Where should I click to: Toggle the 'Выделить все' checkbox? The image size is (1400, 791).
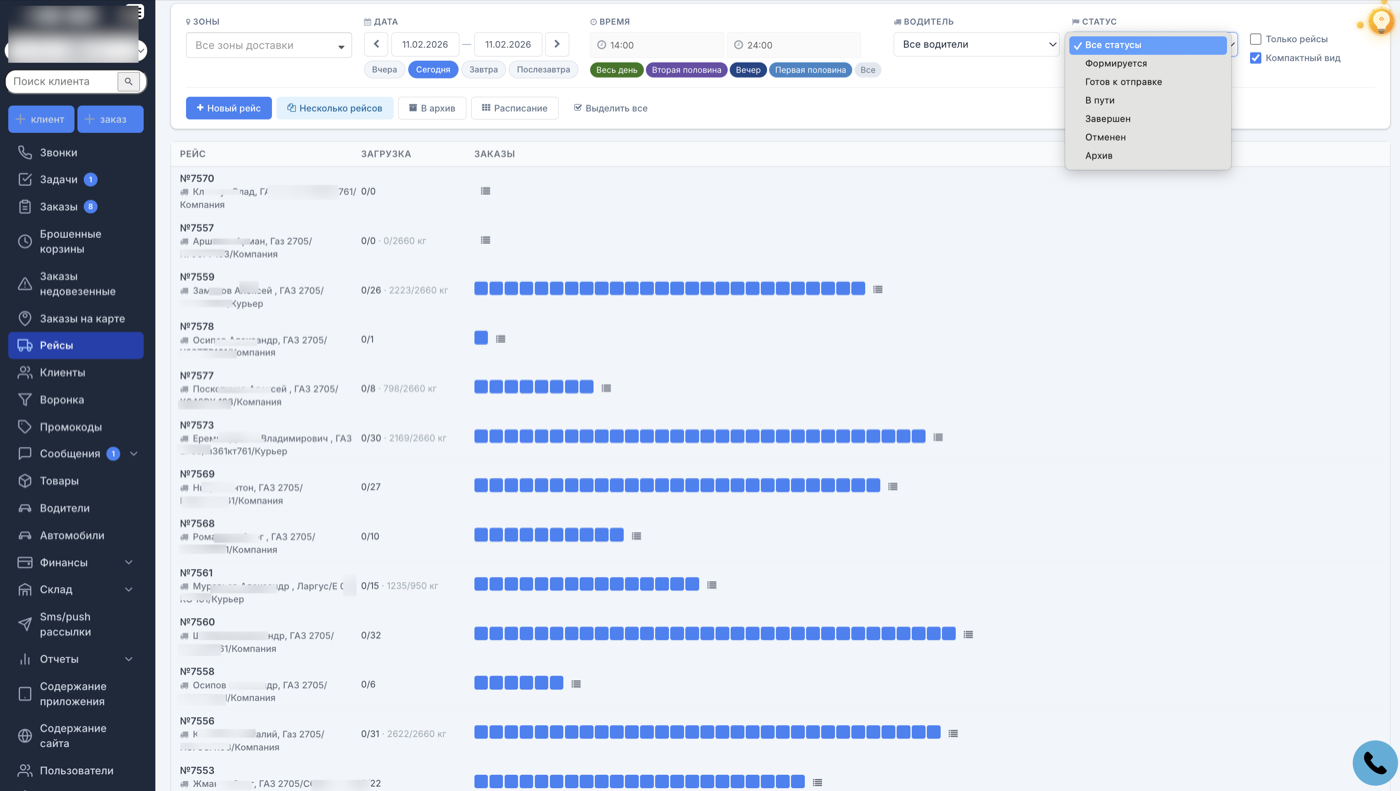[x=578, y=108]
